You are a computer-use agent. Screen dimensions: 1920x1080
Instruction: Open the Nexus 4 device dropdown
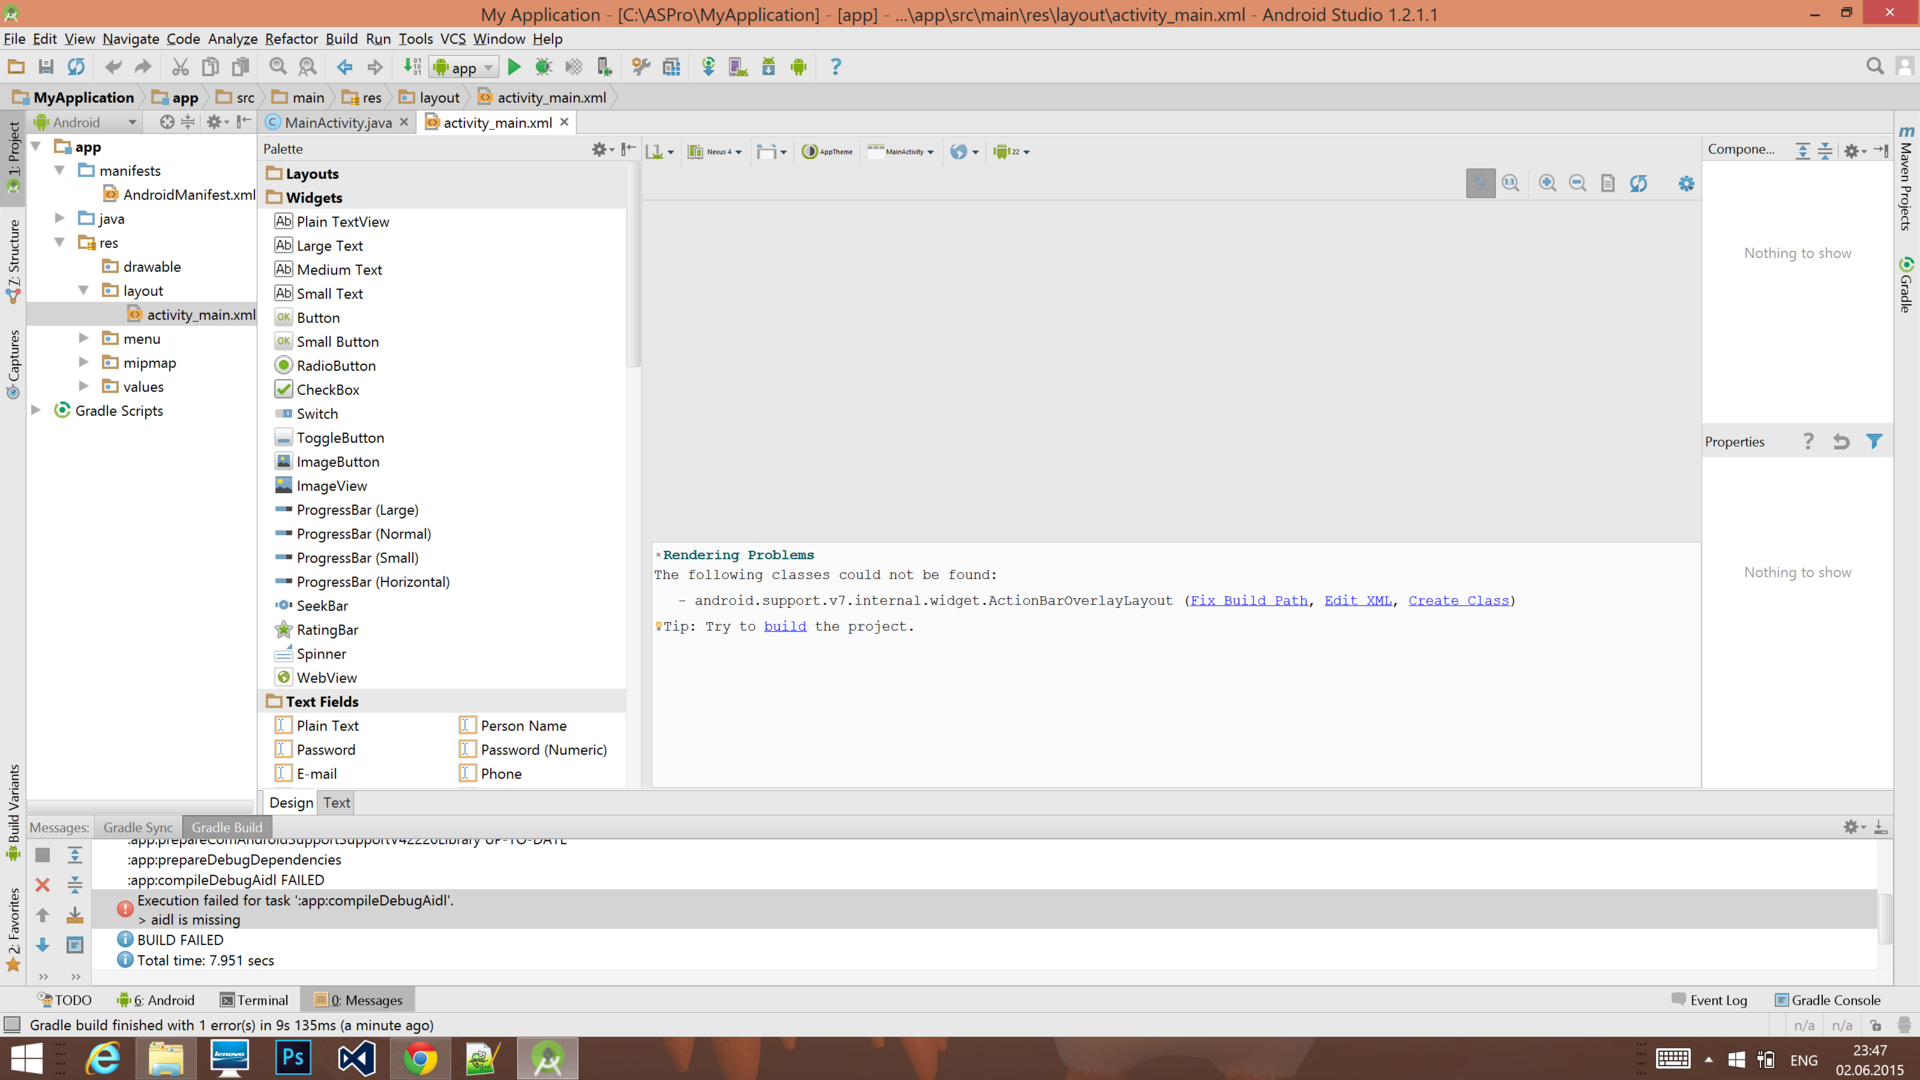715,152
